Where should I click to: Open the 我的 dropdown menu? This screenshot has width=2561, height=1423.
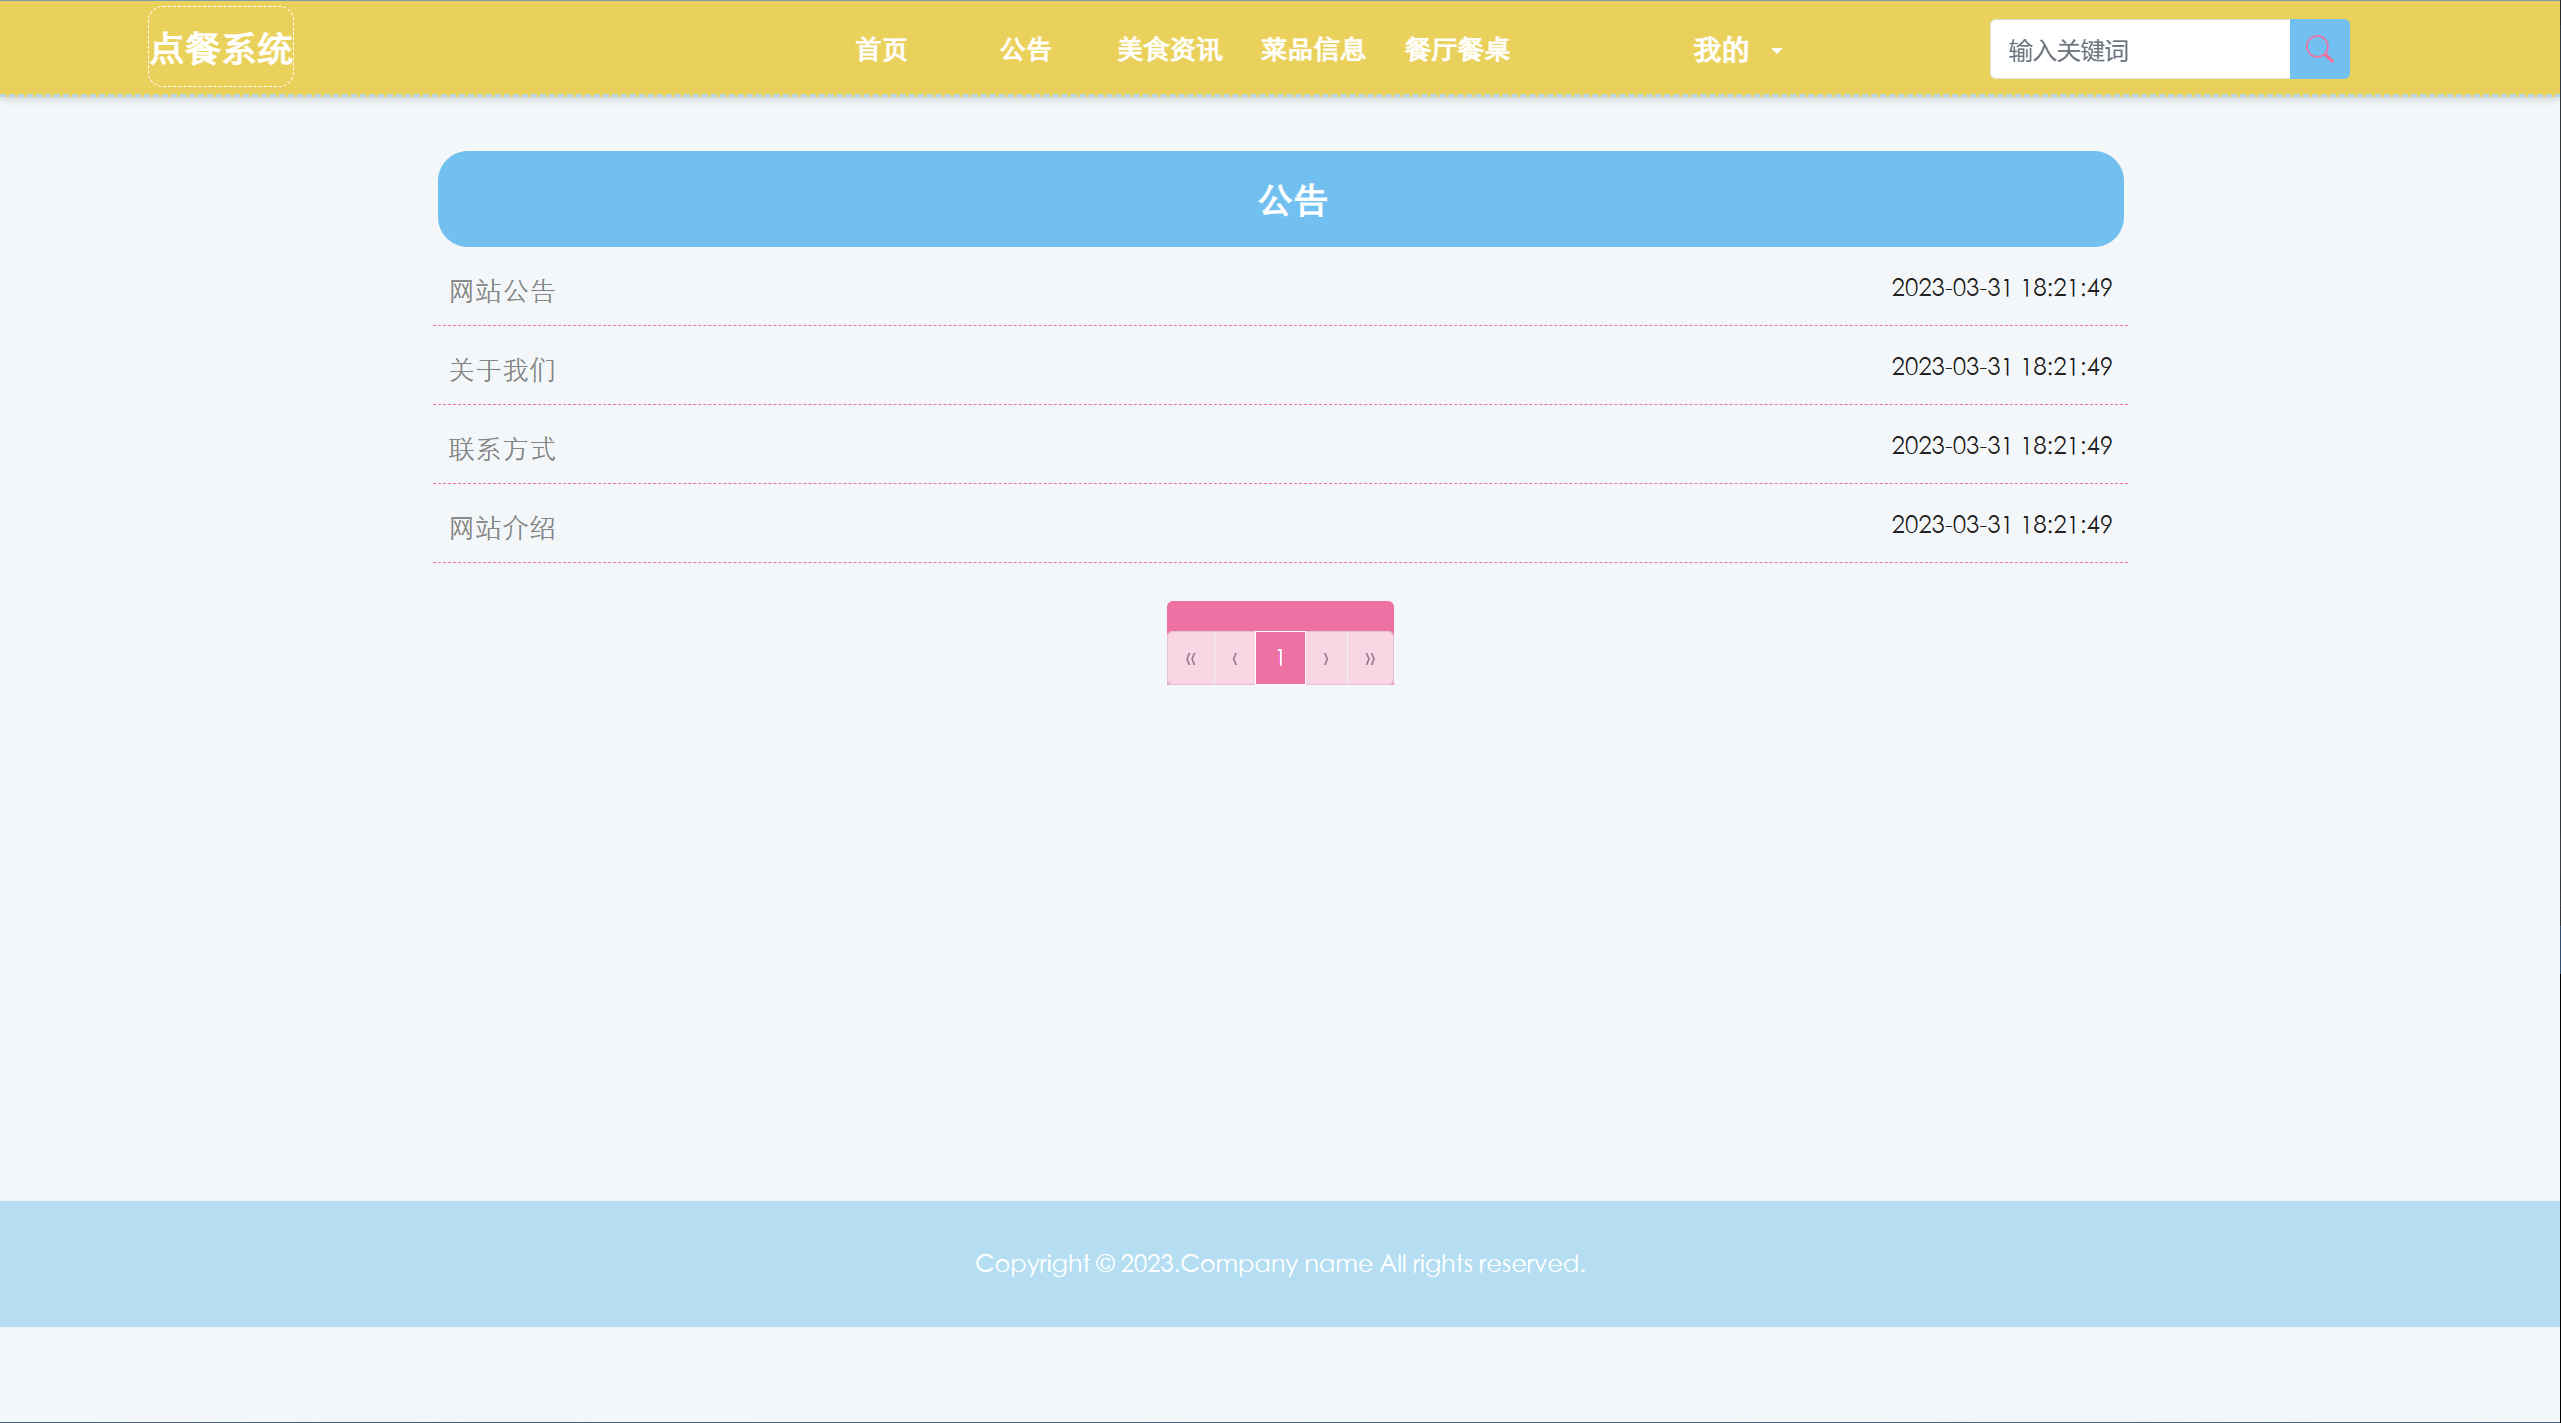(x=1718, y=48)
